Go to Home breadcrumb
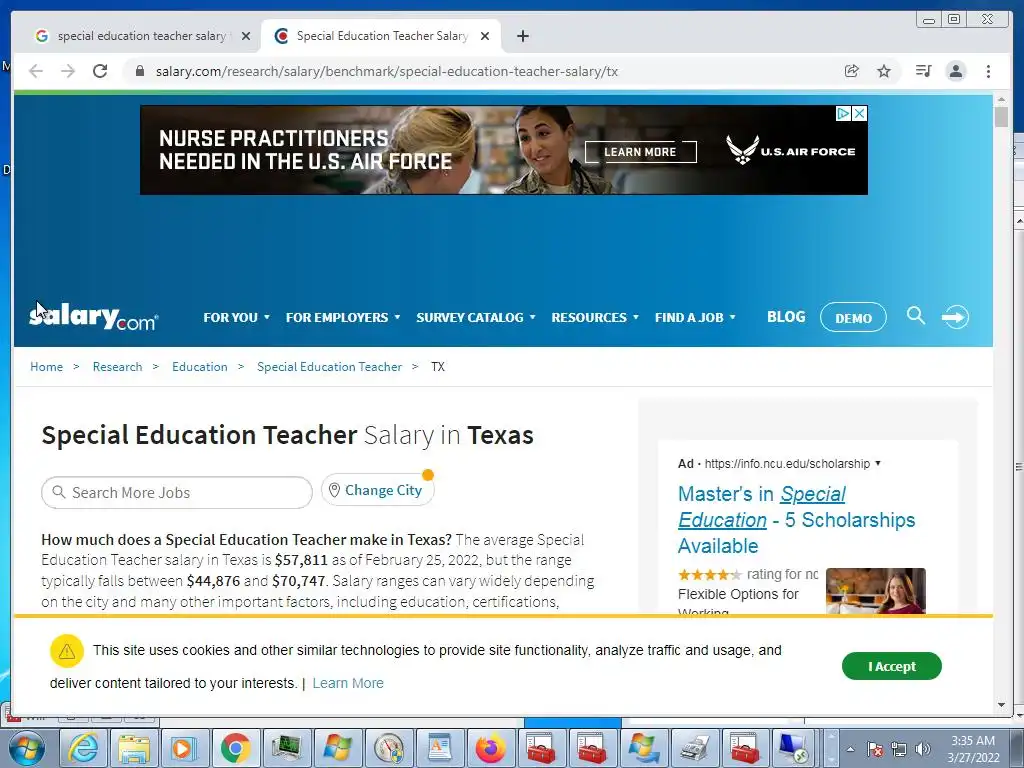The height and width of the screenshot is (768, 1024). [x=46, y=367]
